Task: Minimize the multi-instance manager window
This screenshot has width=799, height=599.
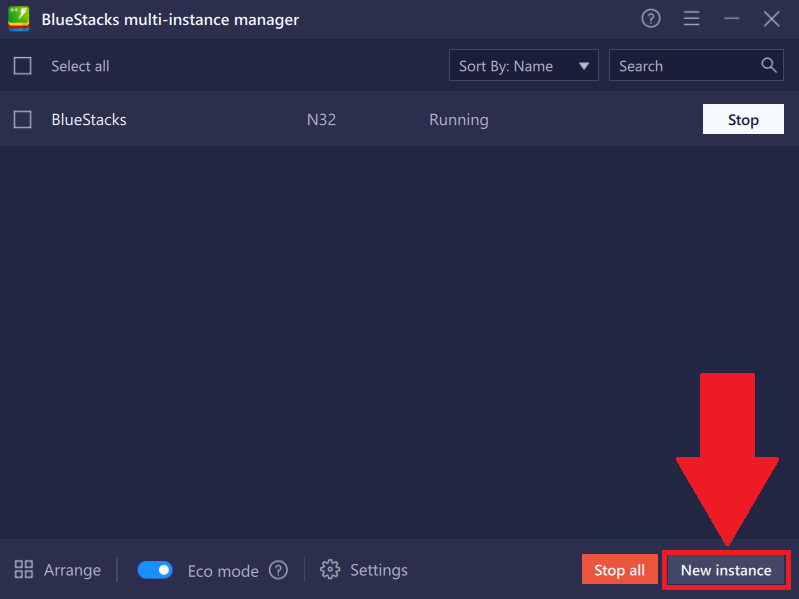Action: pyautogui.click(x=731, y=19)
